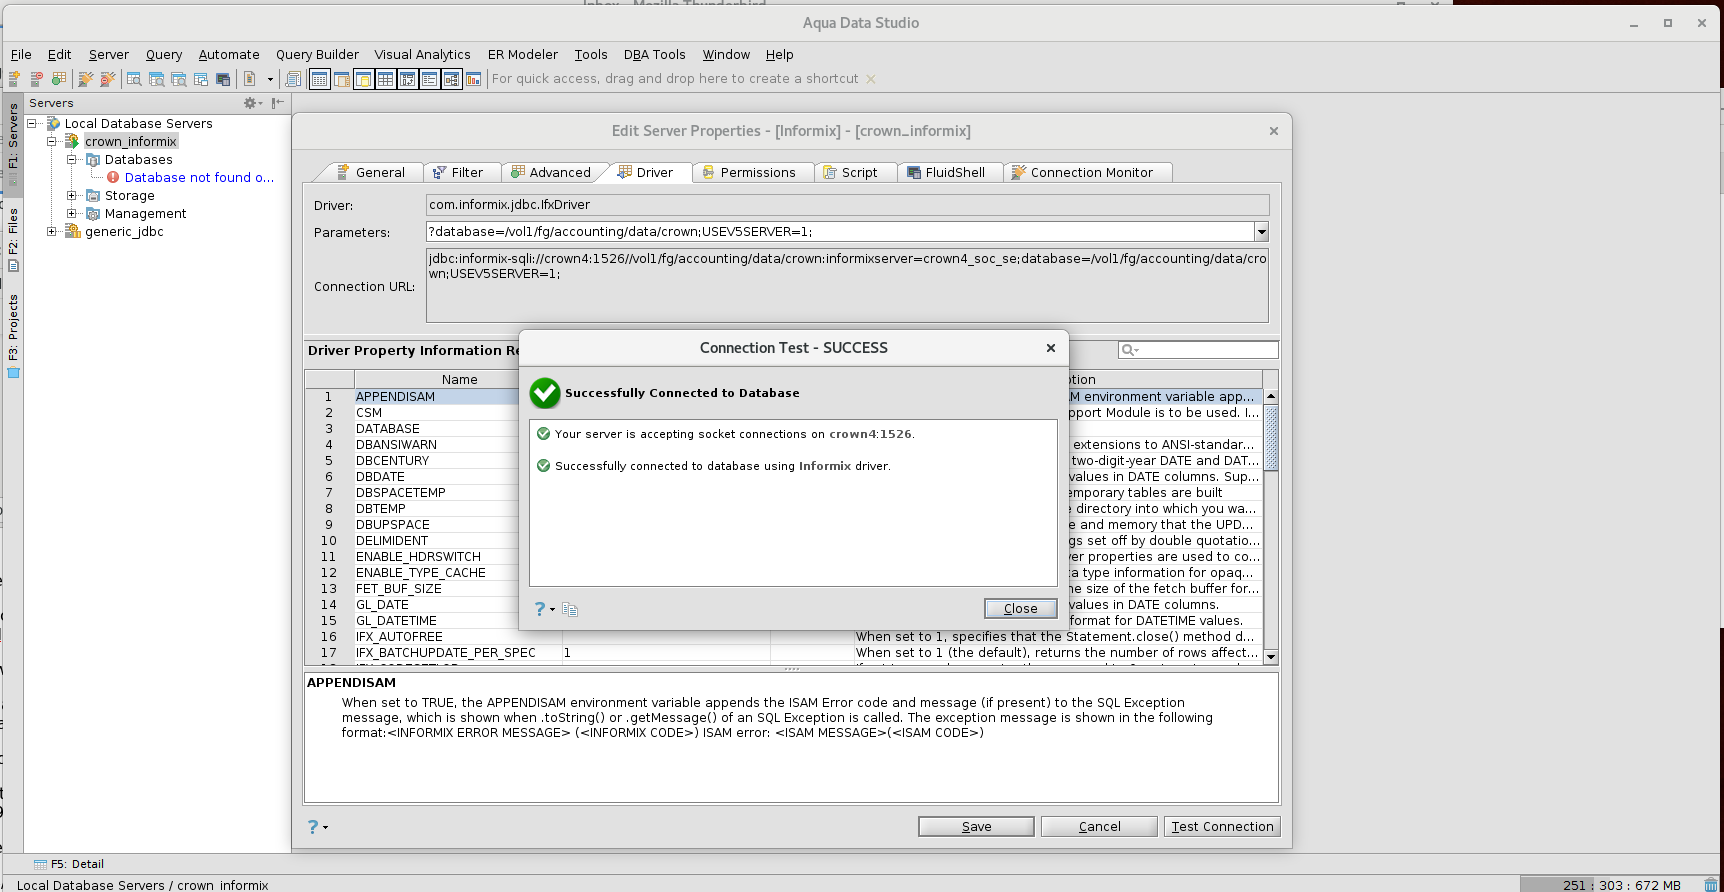Click the overlapping windows toolbar icon
The width and height of the screenshot is (1724, 892).
coord(201,79)
